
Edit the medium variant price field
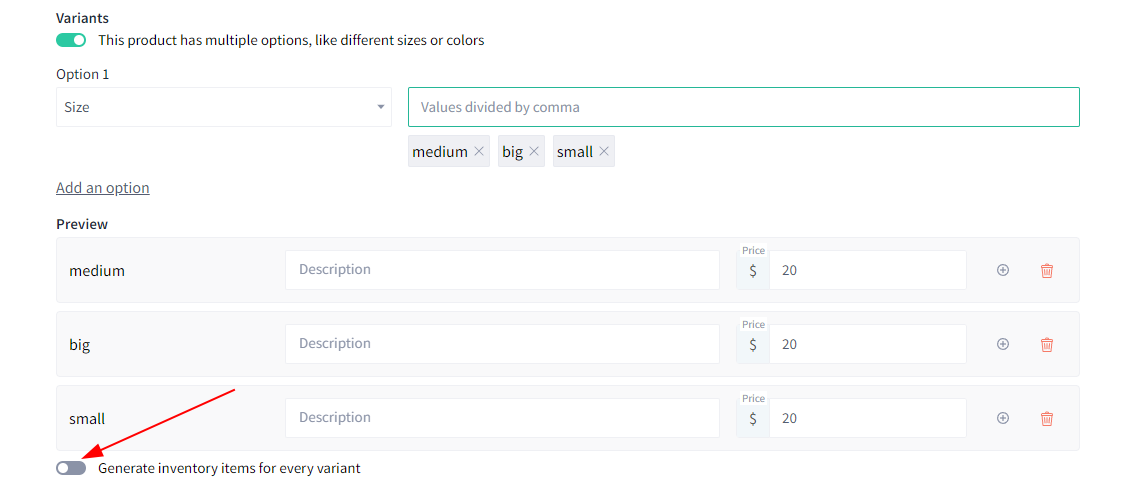coord(868,271)
